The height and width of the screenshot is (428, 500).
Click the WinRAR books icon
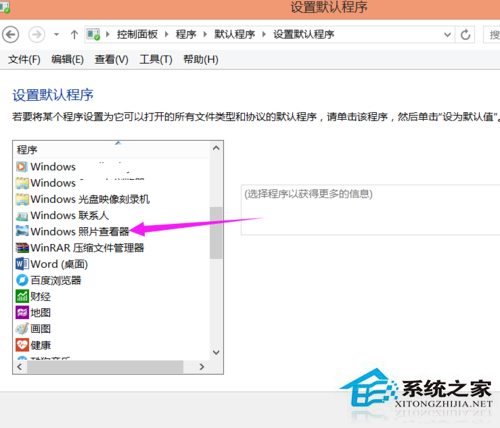pyautogui.click(x=22, y=248)
